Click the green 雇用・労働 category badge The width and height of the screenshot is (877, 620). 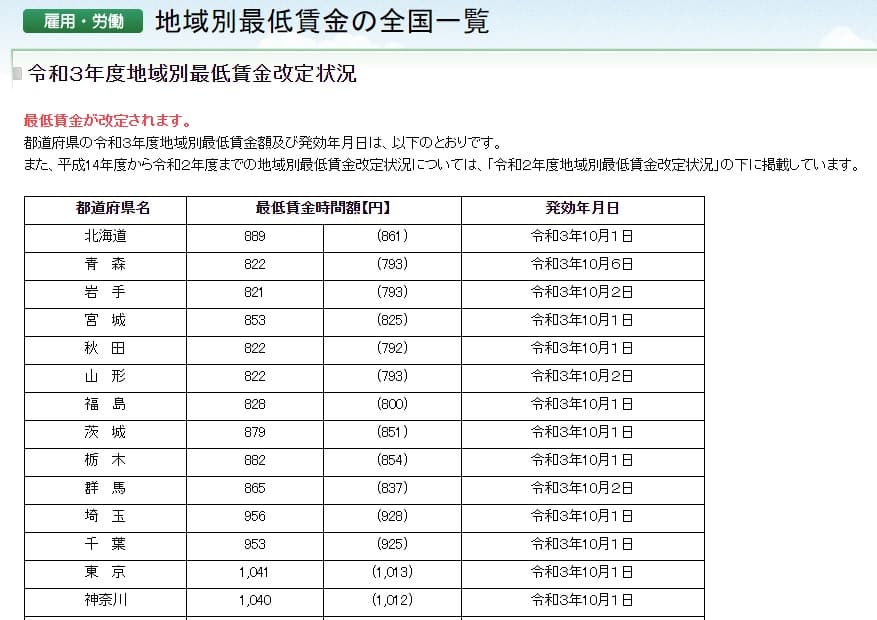click(x=83, y=21)
